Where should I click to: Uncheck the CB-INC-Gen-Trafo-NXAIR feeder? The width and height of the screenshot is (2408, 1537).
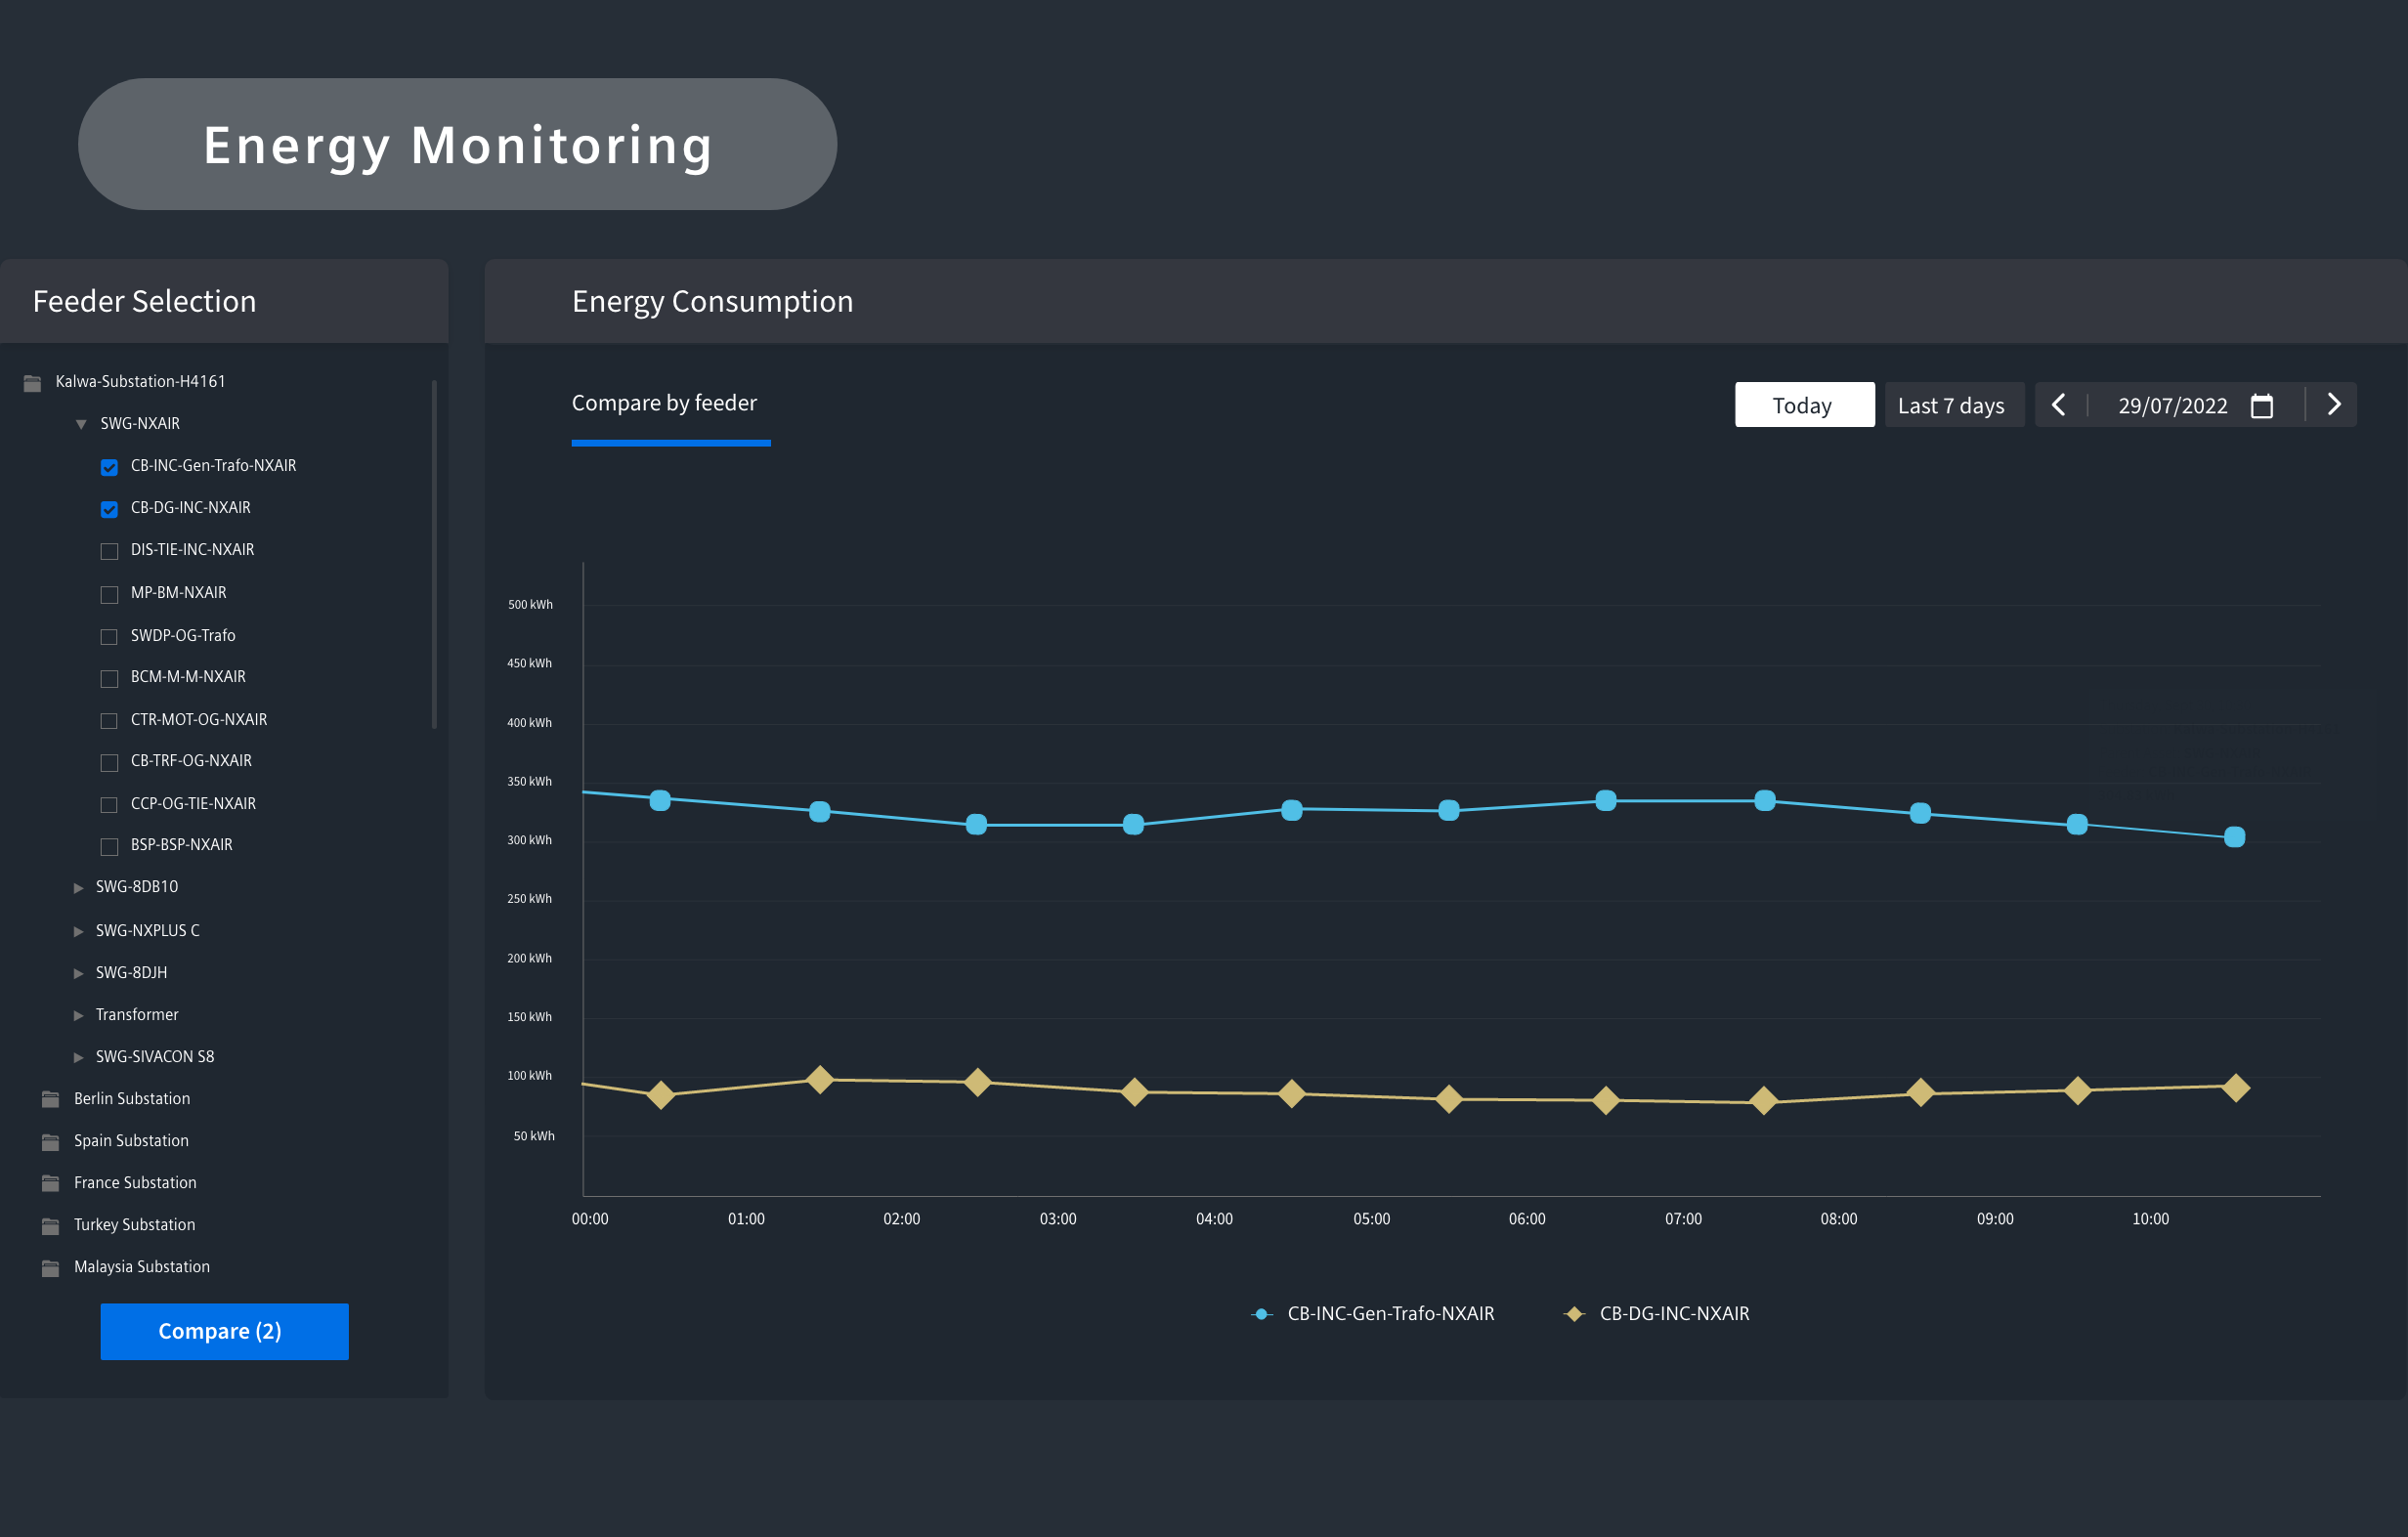109,467
